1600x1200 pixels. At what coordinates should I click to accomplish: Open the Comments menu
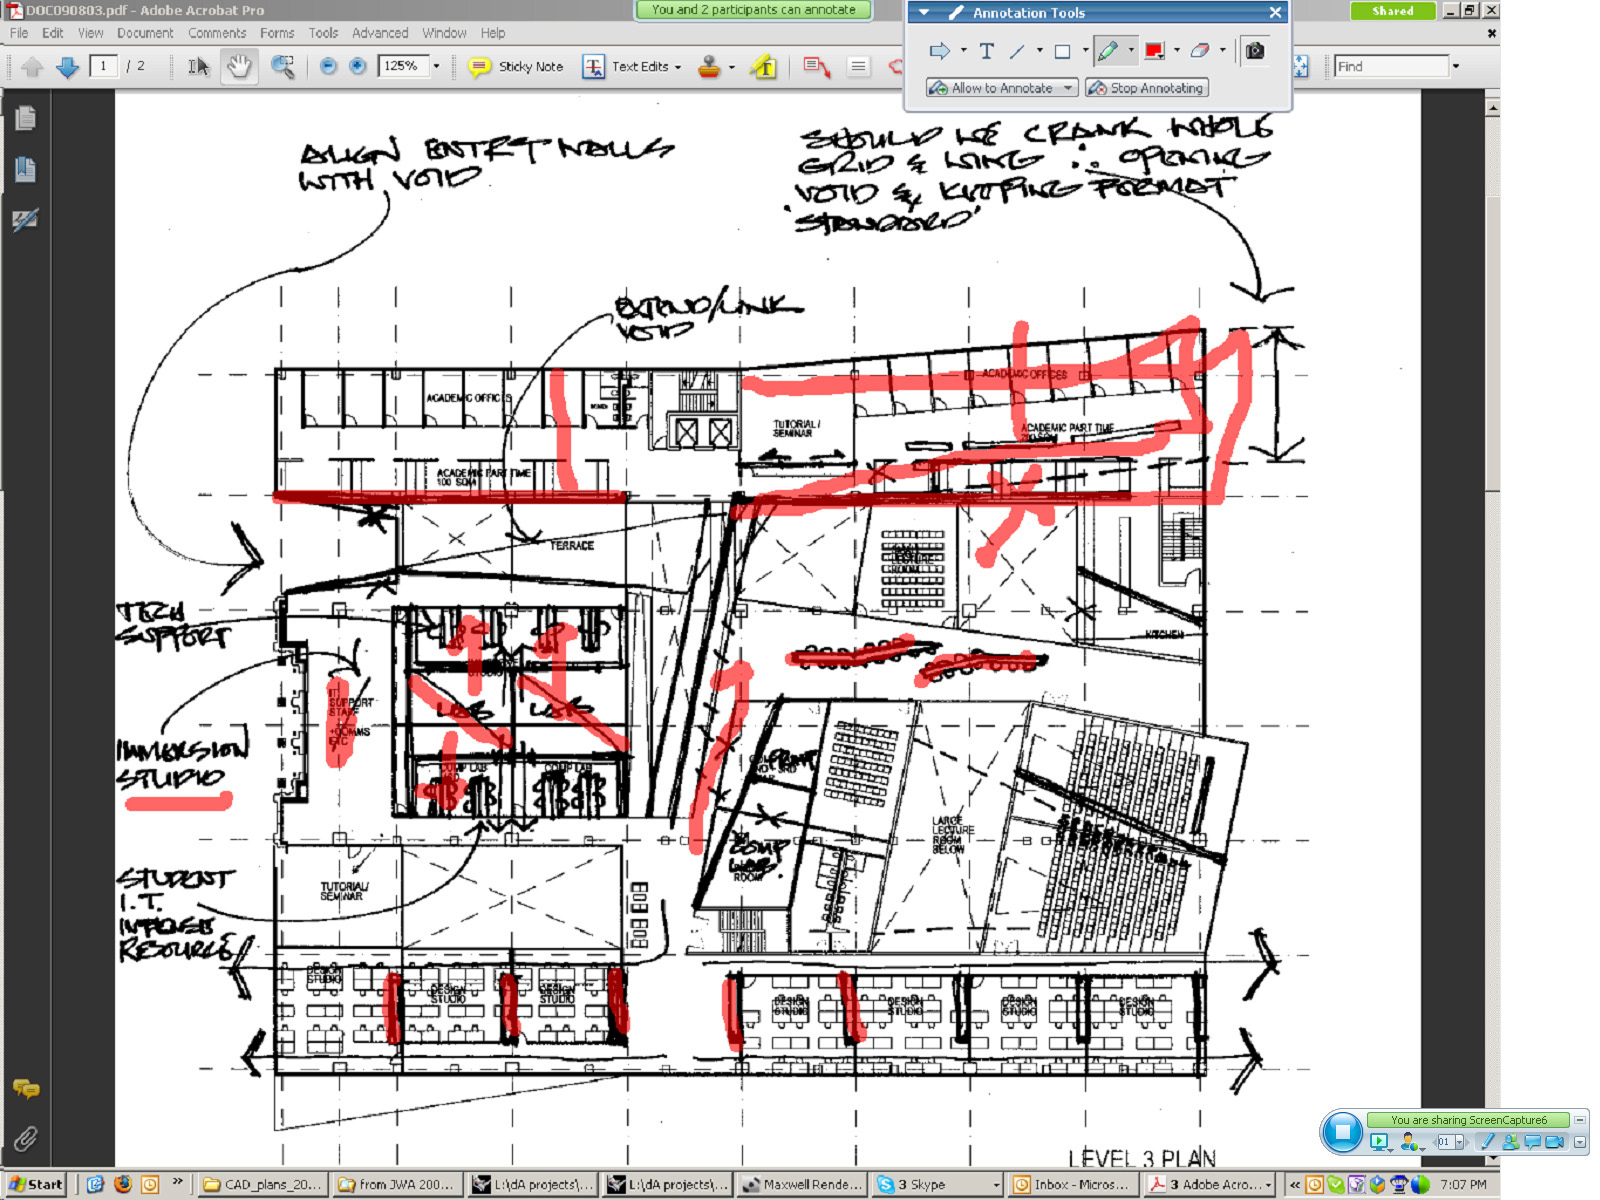(217, 33)
